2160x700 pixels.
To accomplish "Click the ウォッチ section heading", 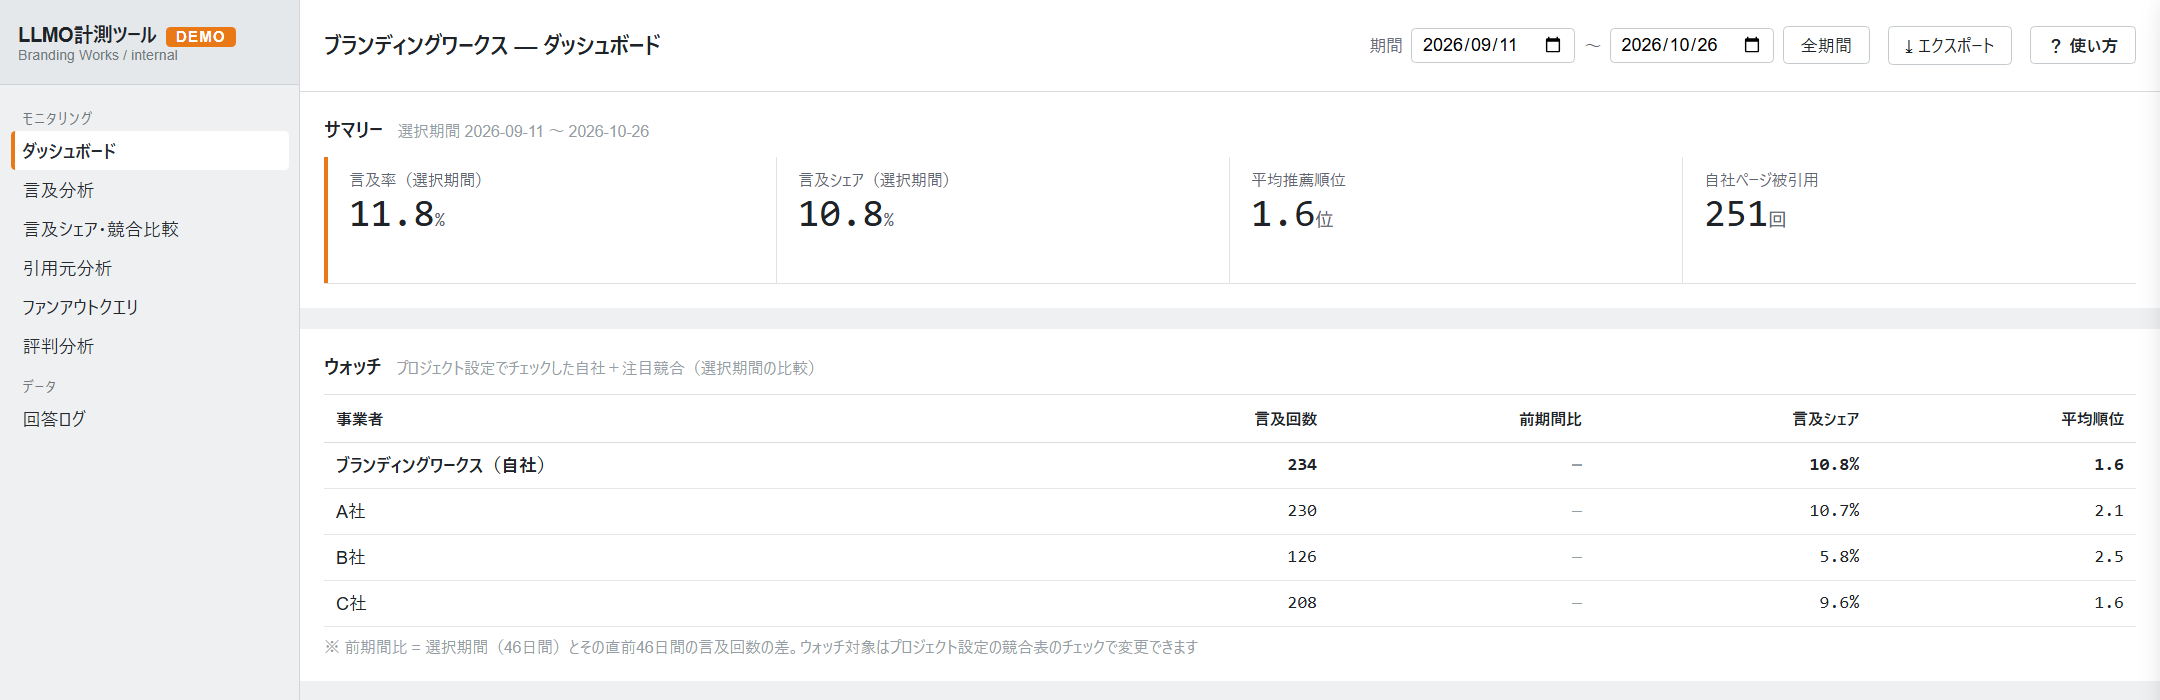I will [x=352, y=367].
